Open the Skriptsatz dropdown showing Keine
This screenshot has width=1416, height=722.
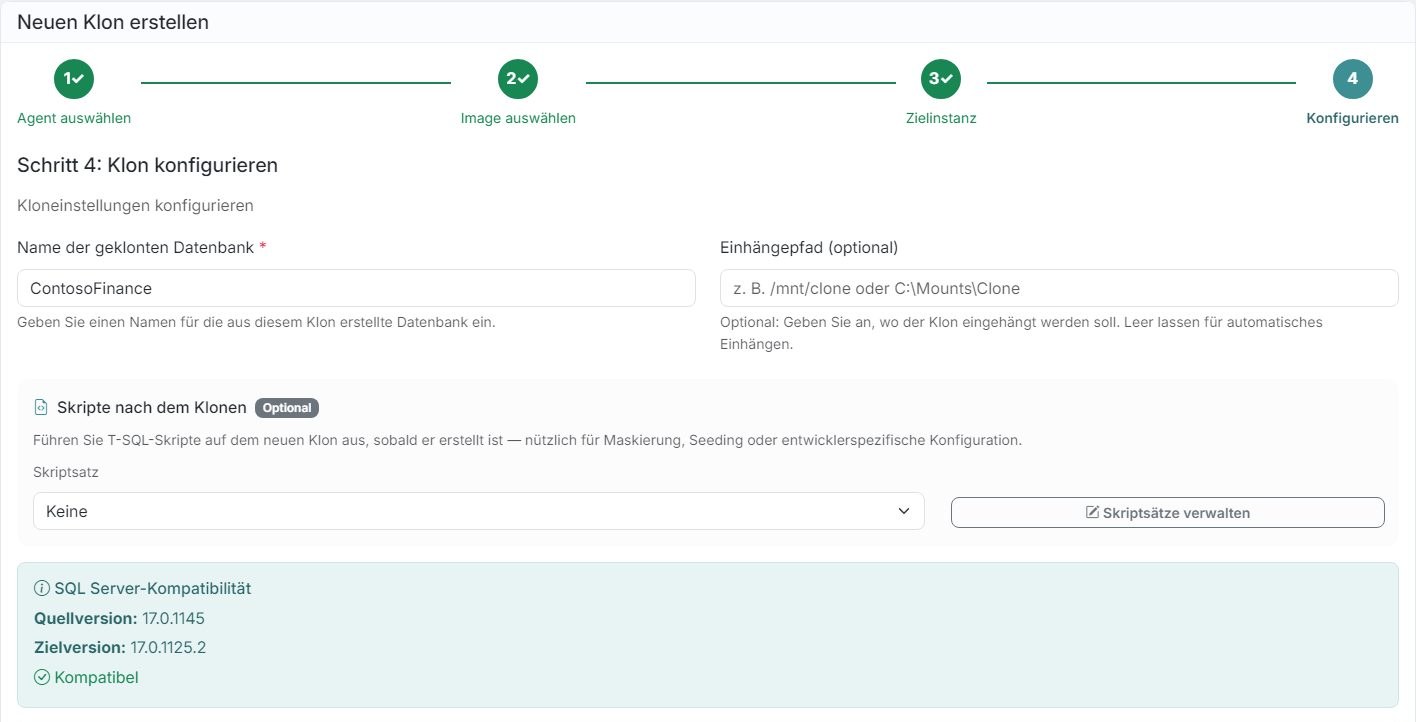coord(479,511)
